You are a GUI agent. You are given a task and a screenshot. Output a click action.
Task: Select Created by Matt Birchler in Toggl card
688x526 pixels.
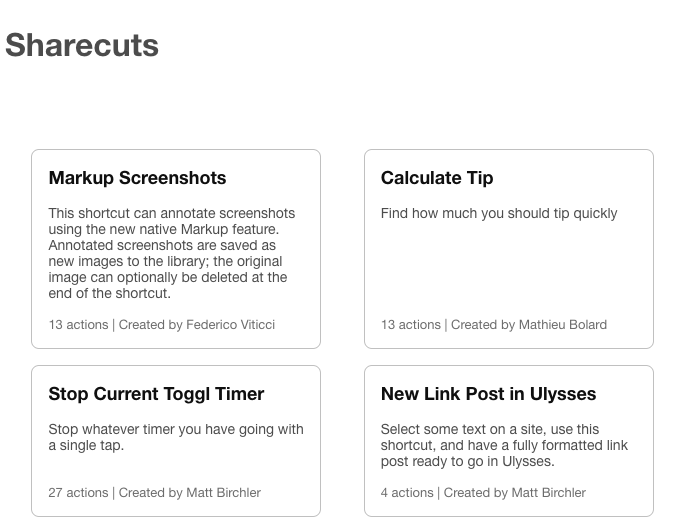(x=190, y=493)
